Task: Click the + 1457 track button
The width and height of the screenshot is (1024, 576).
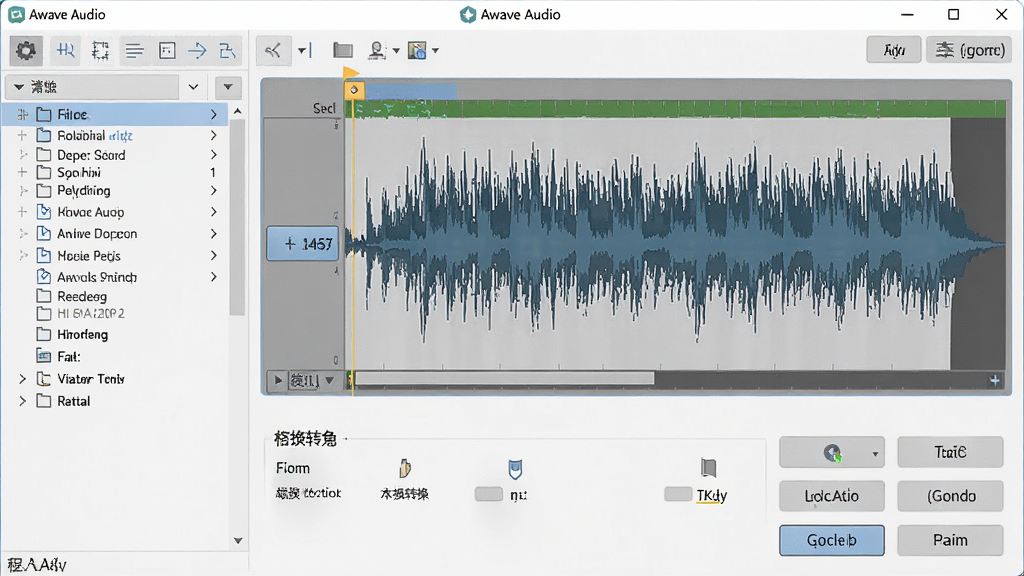Action: (x=303, y=244)
